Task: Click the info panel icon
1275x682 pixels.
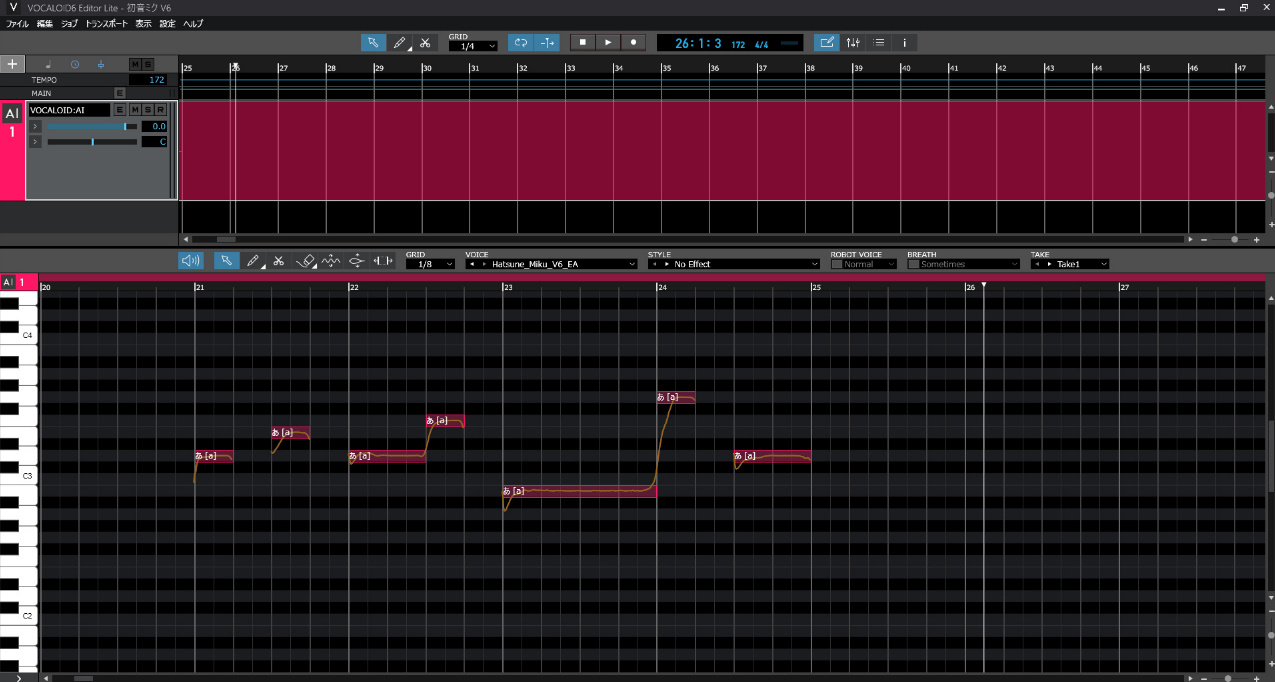Action: (x=905, y=43)
